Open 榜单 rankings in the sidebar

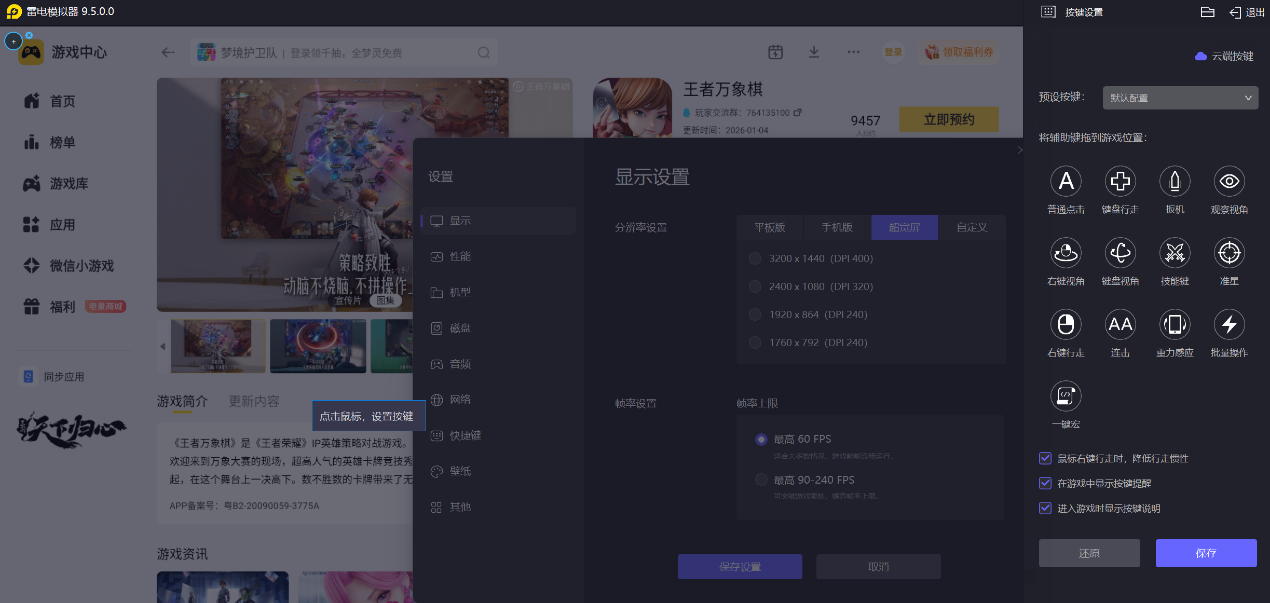point(62,142)
